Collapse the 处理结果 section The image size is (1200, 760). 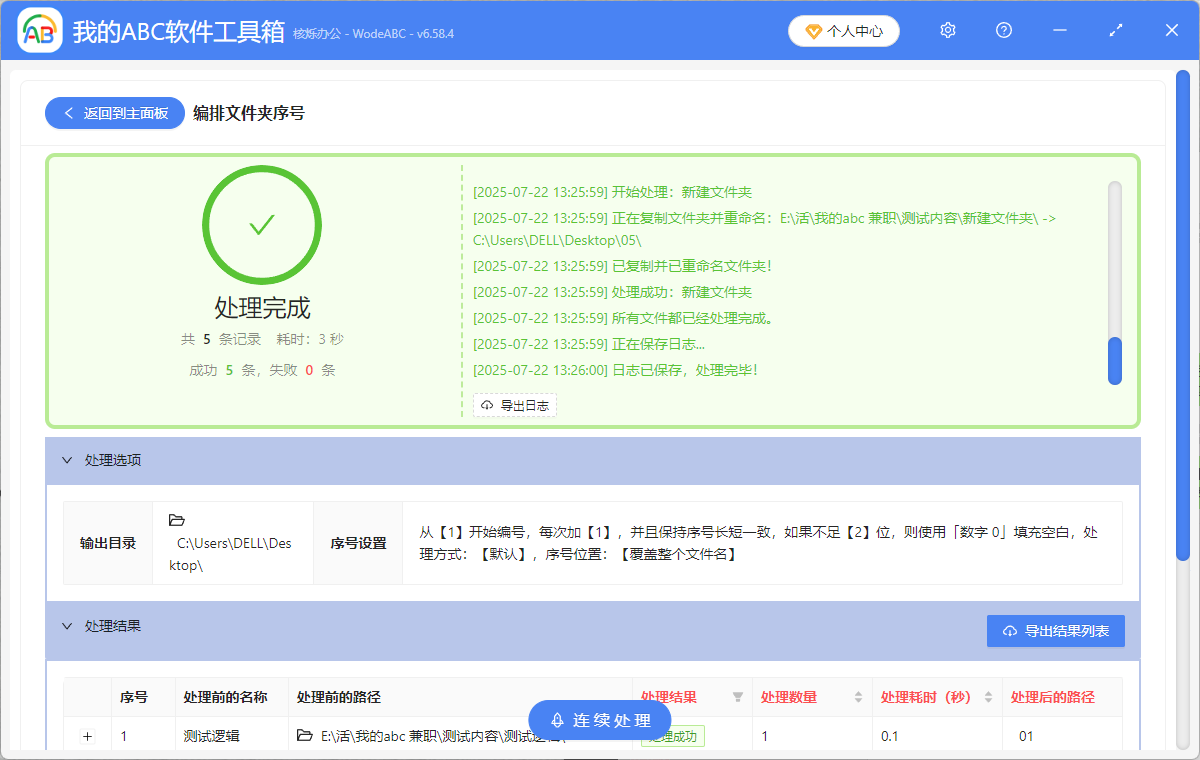click(67, 627)
